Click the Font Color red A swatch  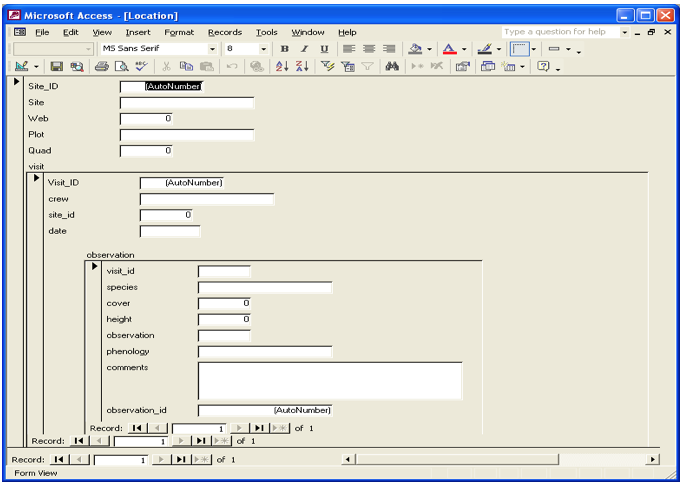(x=450, y=49)
